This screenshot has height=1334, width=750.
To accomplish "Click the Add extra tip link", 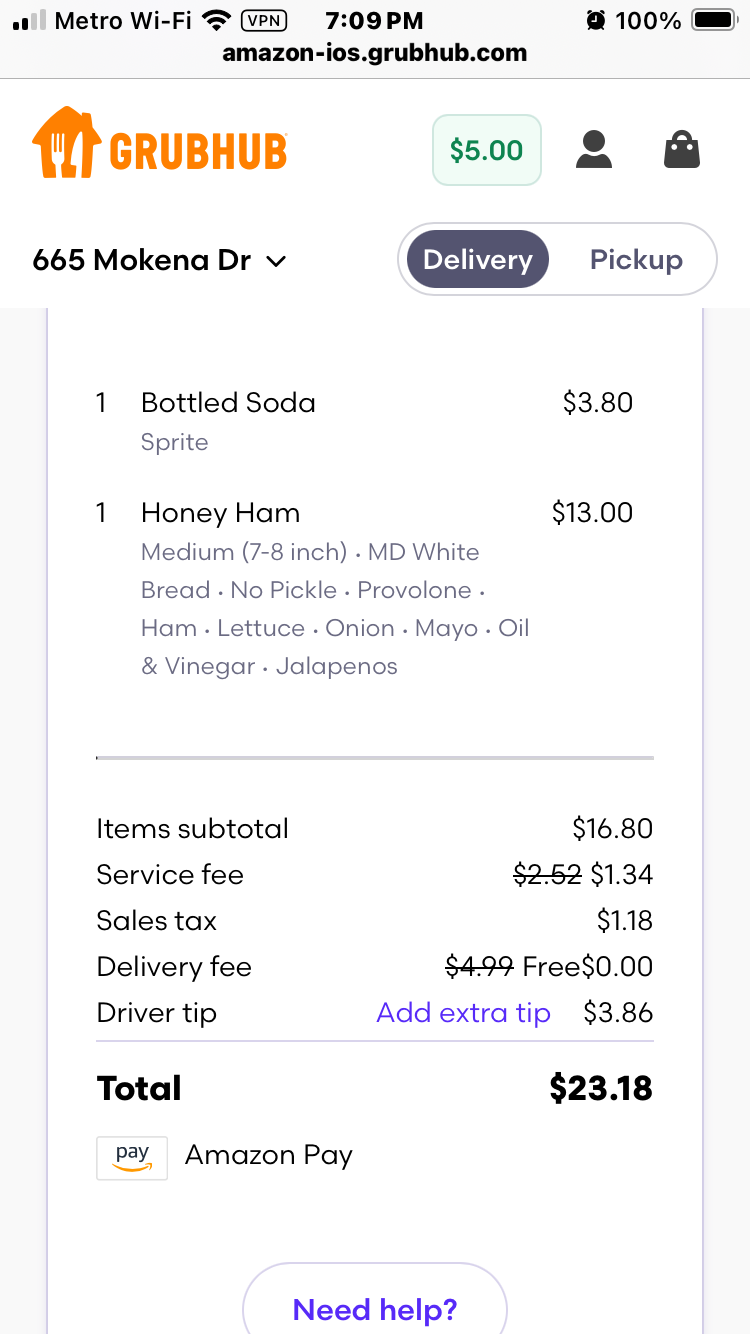I will pyautogui.click(x=463, y=1012).
